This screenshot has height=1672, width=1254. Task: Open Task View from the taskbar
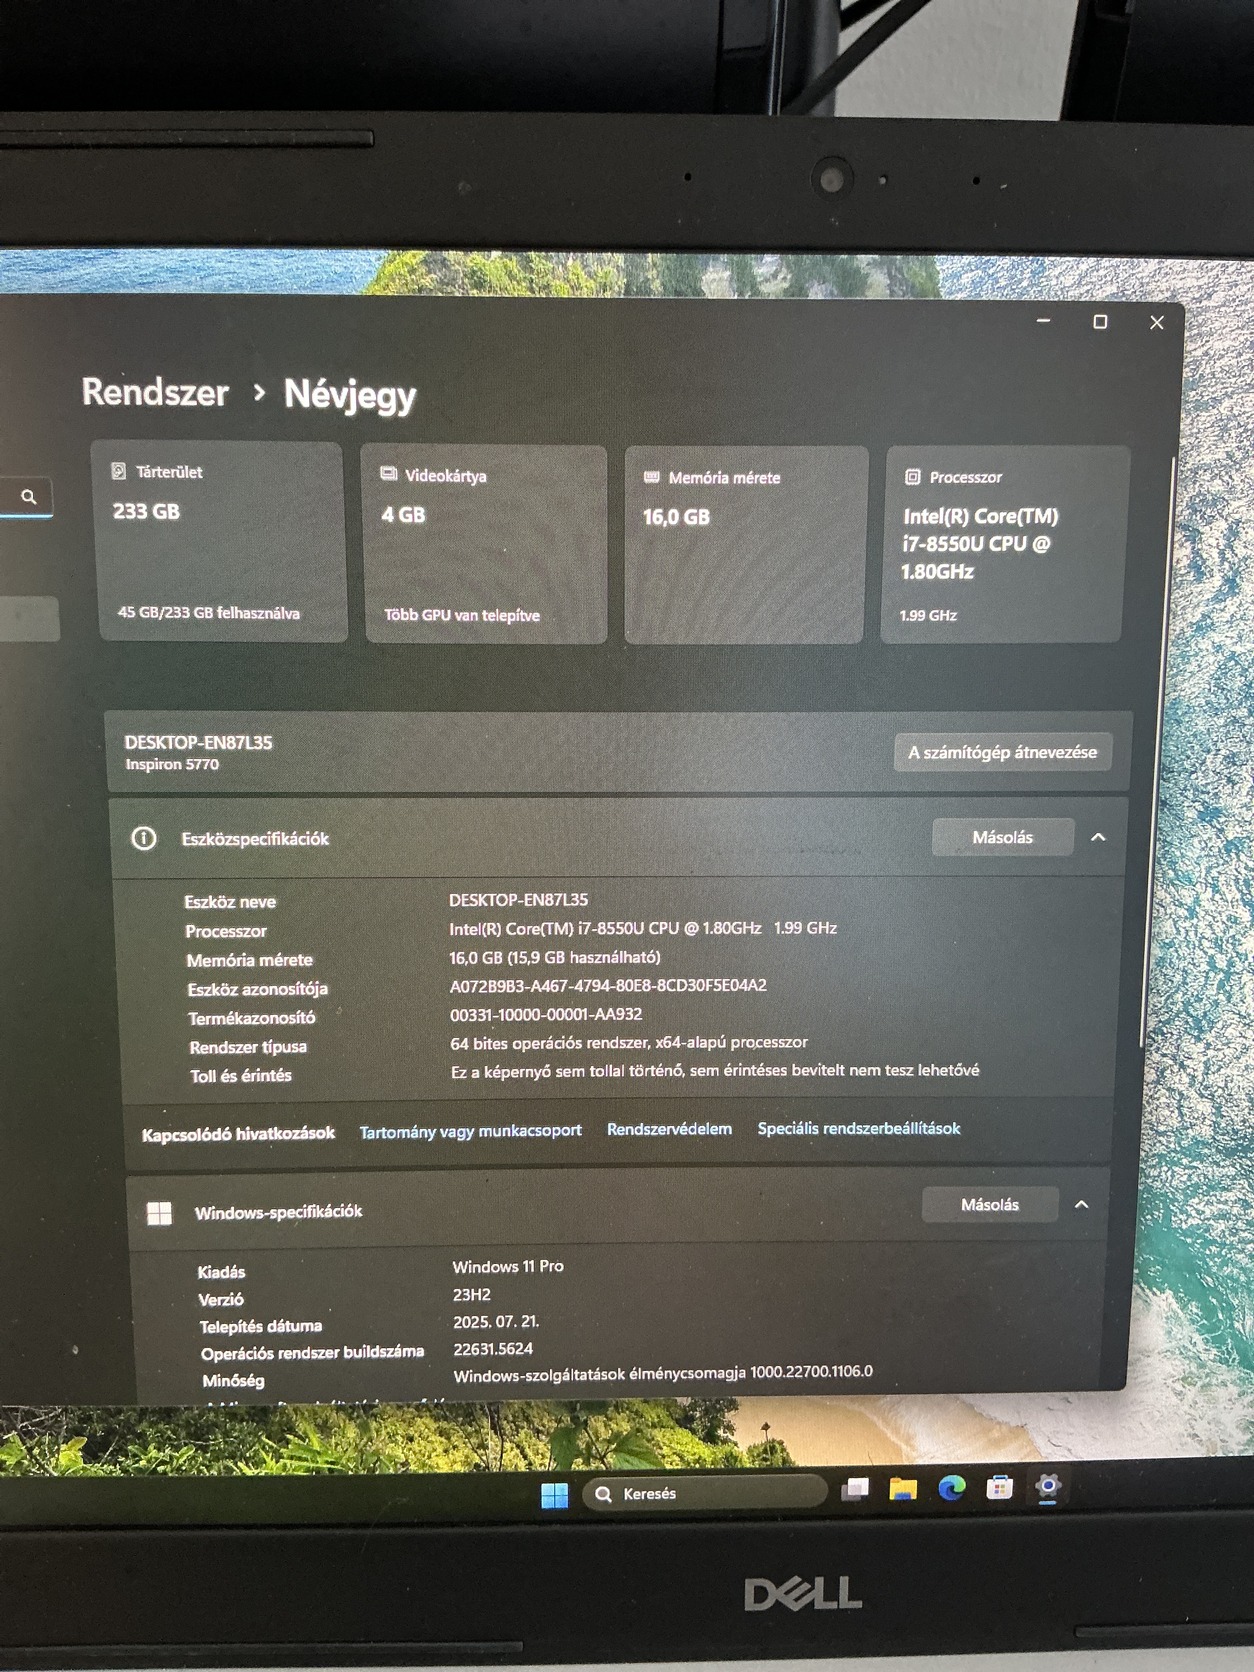click(855, 1490)
